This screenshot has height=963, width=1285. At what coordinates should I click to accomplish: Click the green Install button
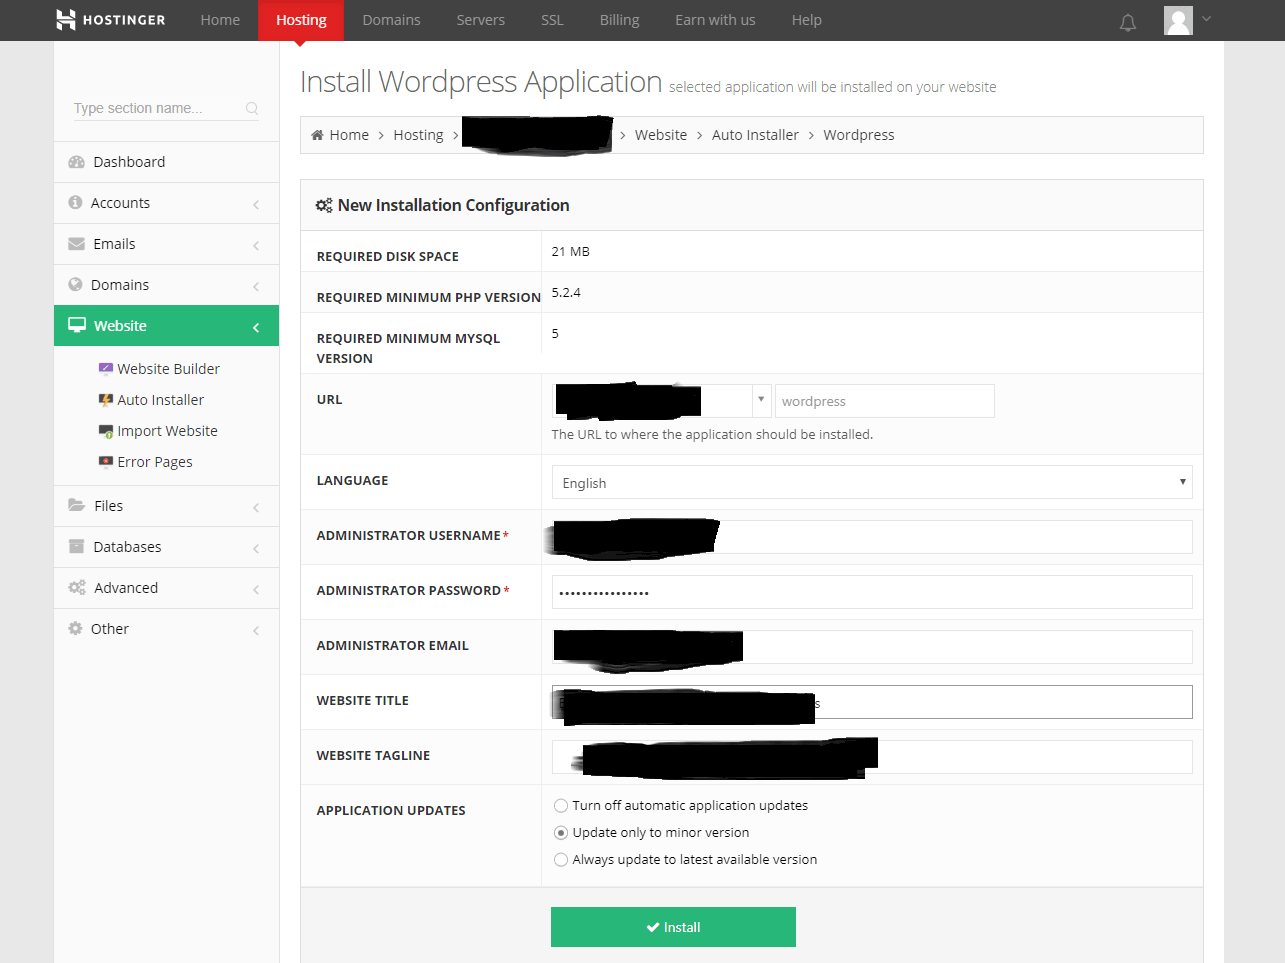pos(673,927)
